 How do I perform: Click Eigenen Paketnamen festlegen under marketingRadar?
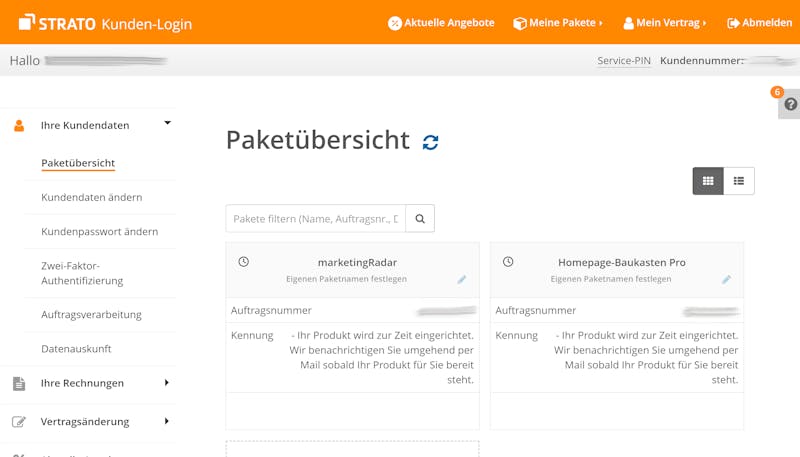[346, 279]
